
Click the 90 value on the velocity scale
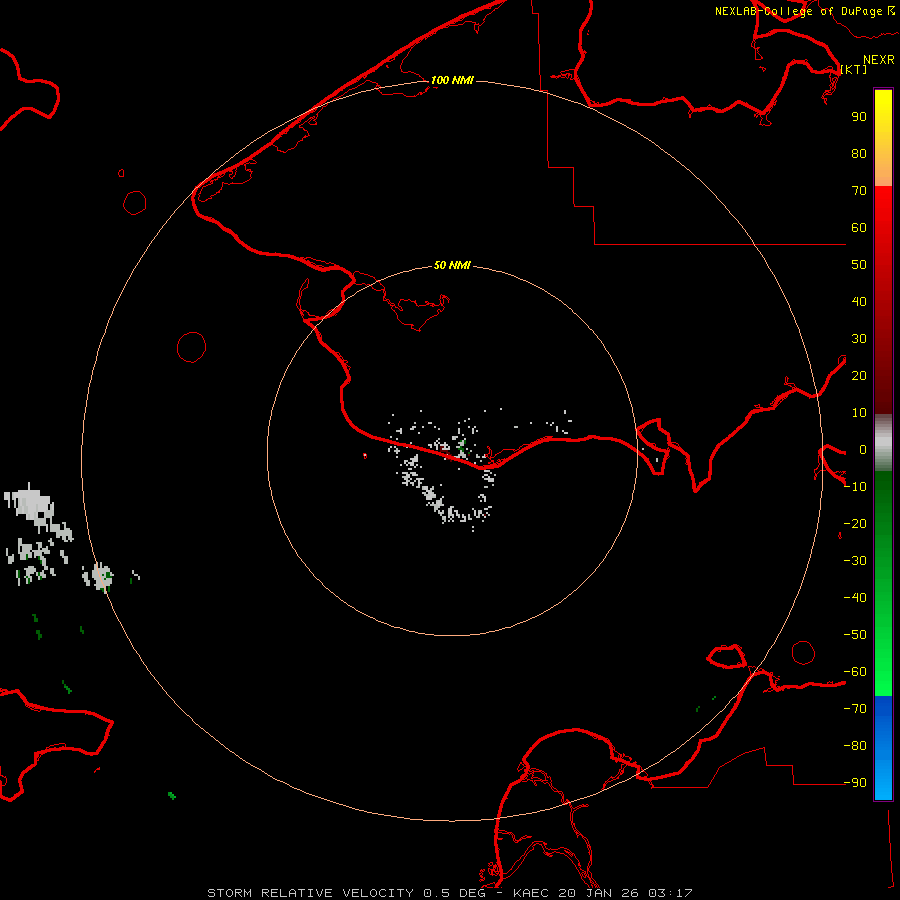tap(859, 117)
